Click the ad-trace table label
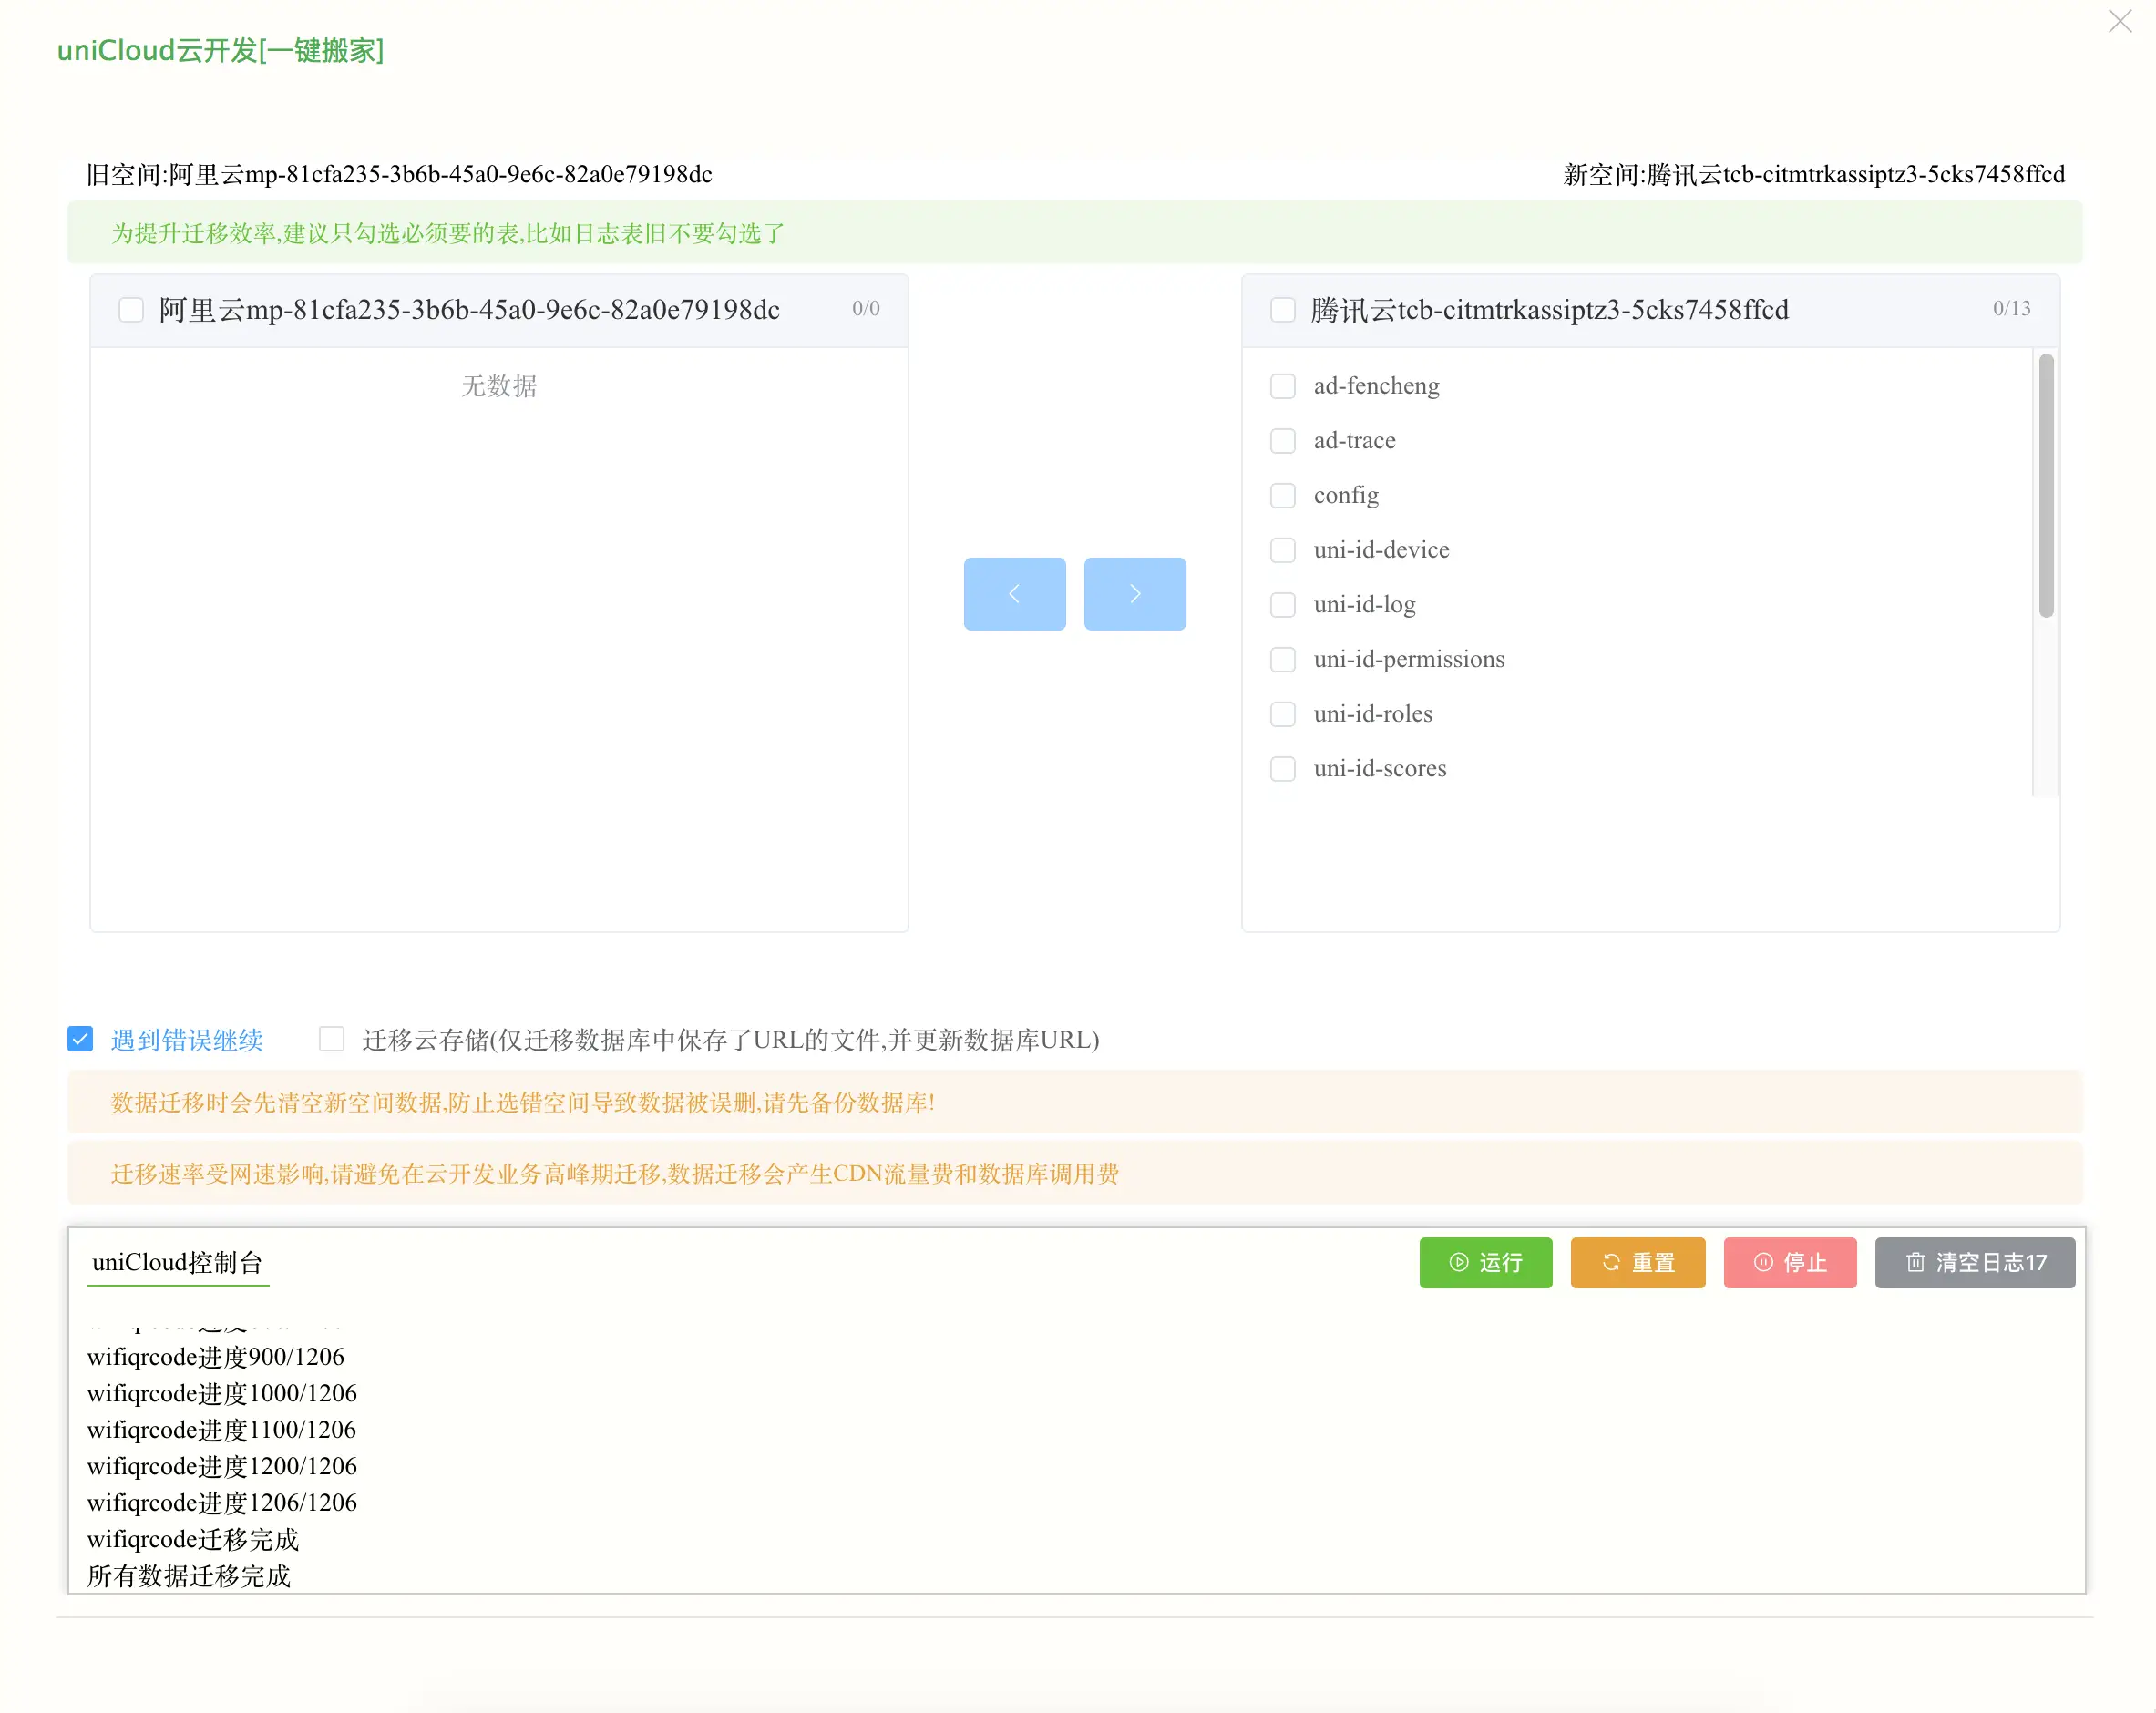Viewport: 2156px width, 1713px height. pos(1354,440)
